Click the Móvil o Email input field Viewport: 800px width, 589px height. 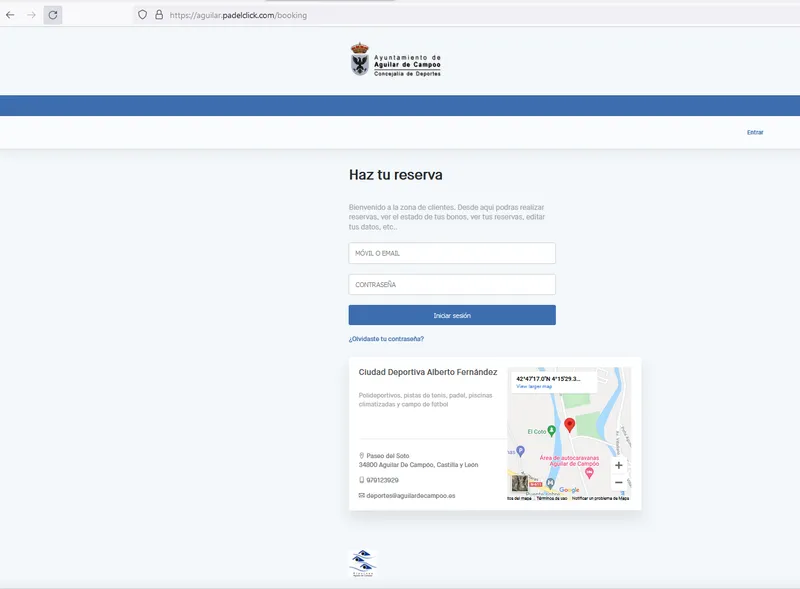click(452, 253)
